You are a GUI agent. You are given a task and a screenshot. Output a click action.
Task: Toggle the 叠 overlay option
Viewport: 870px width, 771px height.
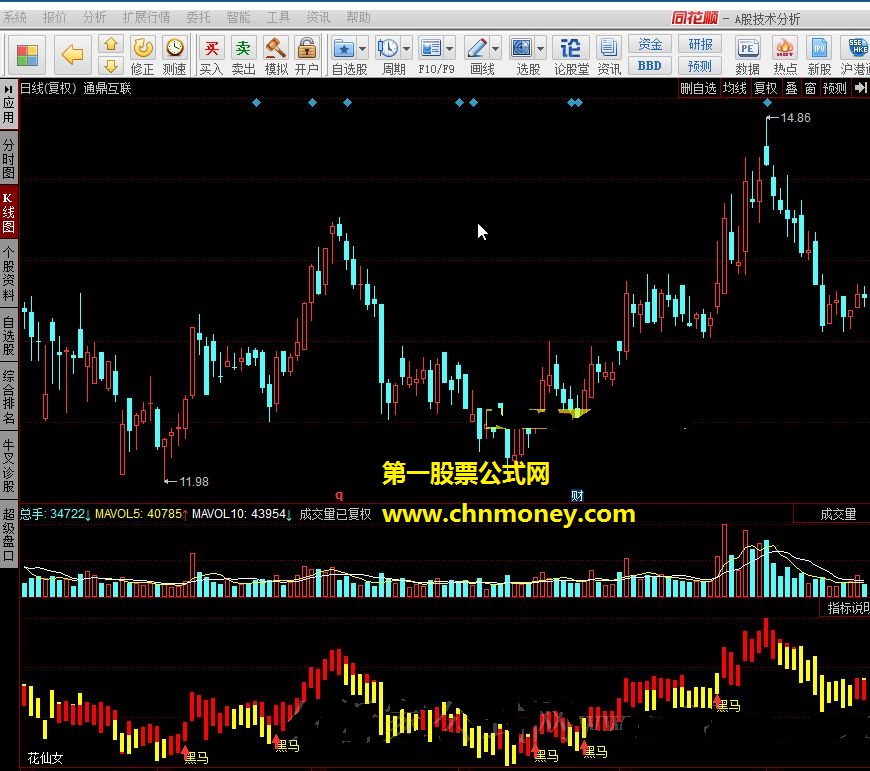[x=791, y=88]
